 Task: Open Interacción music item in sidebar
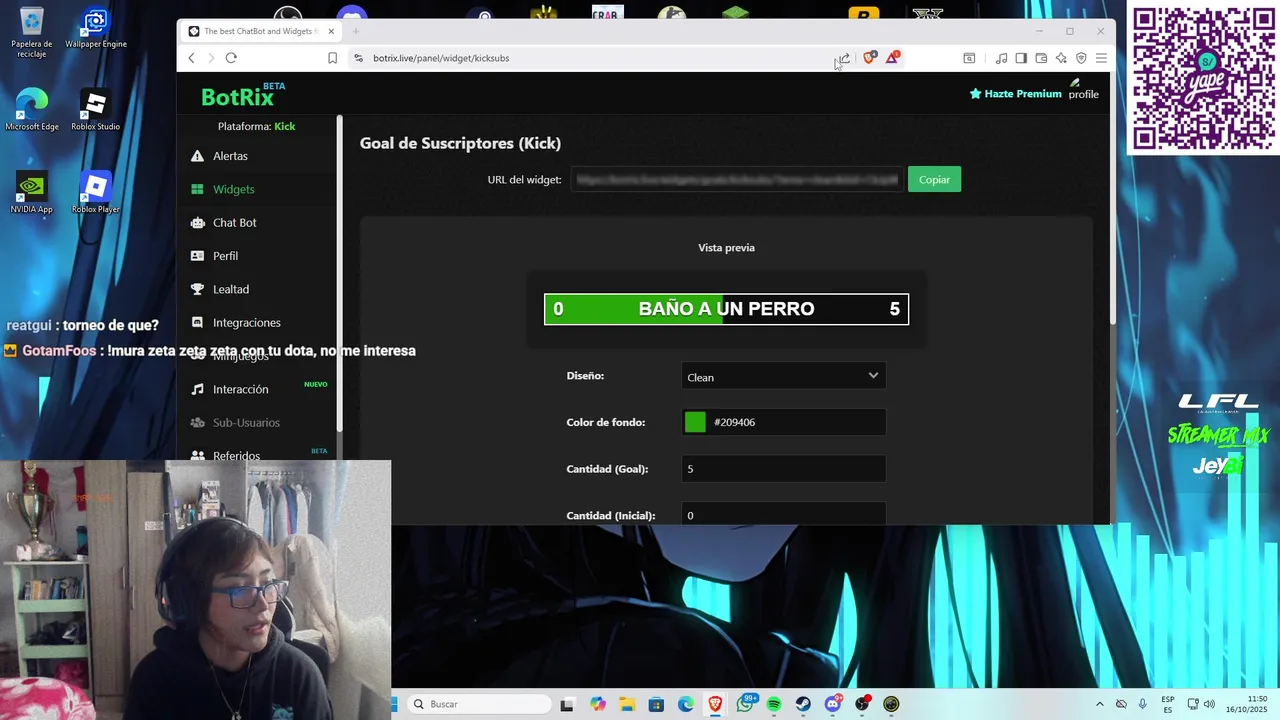pos(240,389)
